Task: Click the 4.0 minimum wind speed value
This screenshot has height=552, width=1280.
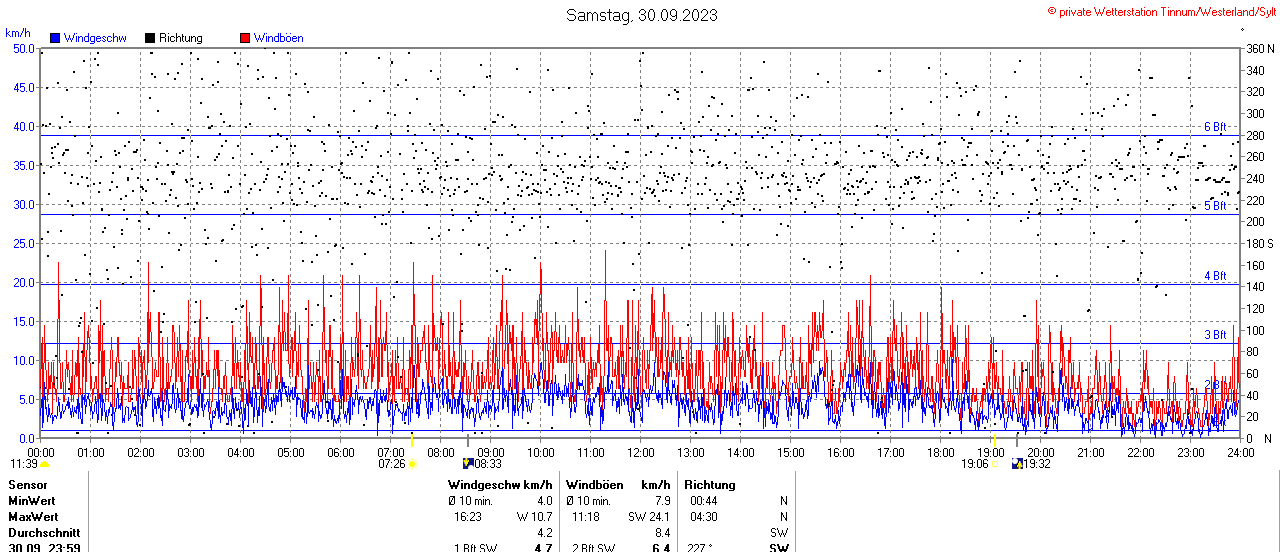Action: (x=545, y=501)
